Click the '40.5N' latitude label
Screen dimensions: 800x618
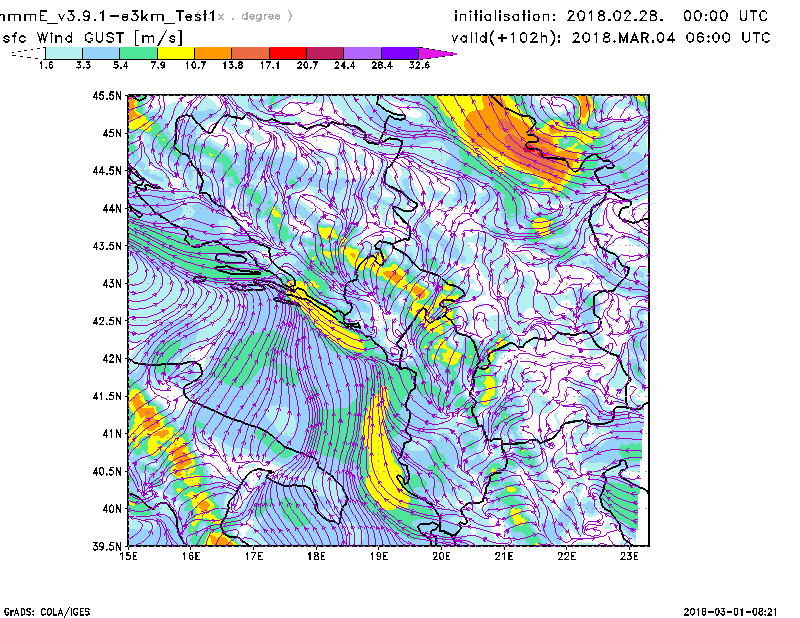coord(107,471)
